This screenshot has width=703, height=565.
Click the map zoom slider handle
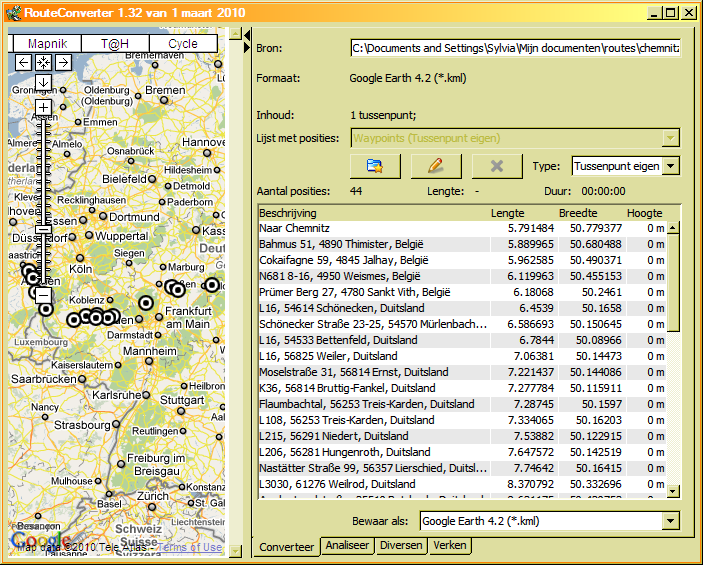coord(43,229)
